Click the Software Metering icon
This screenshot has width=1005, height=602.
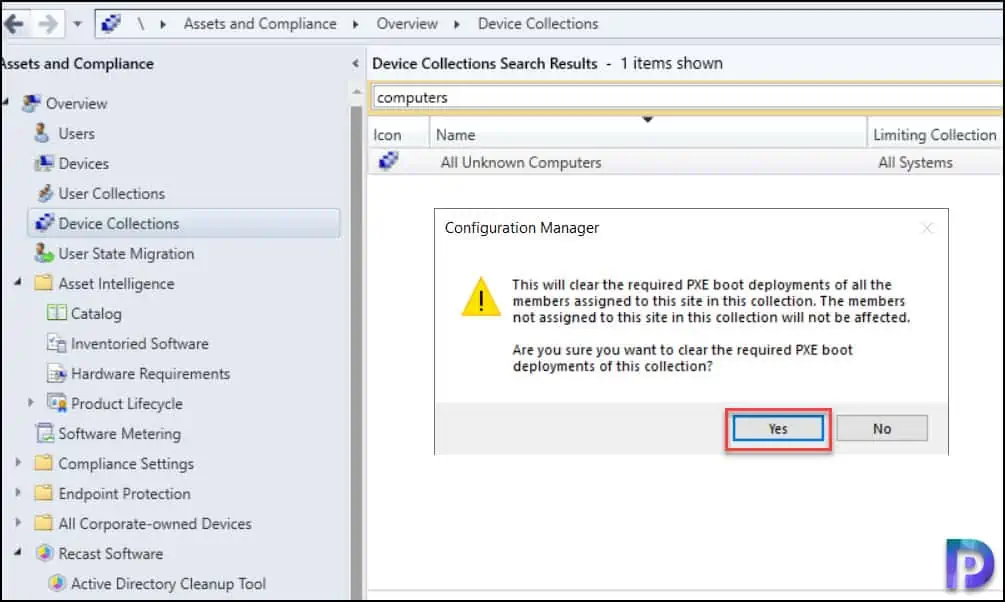pos(44,433)
